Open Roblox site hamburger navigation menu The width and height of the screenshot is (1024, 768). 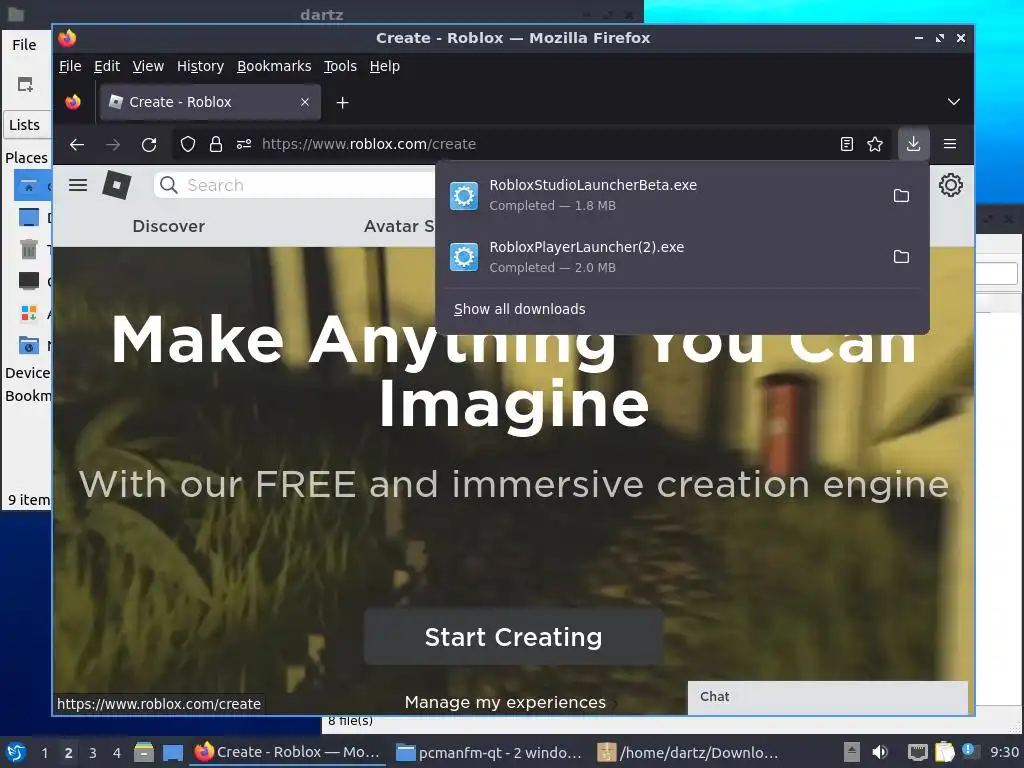(78, 185)
